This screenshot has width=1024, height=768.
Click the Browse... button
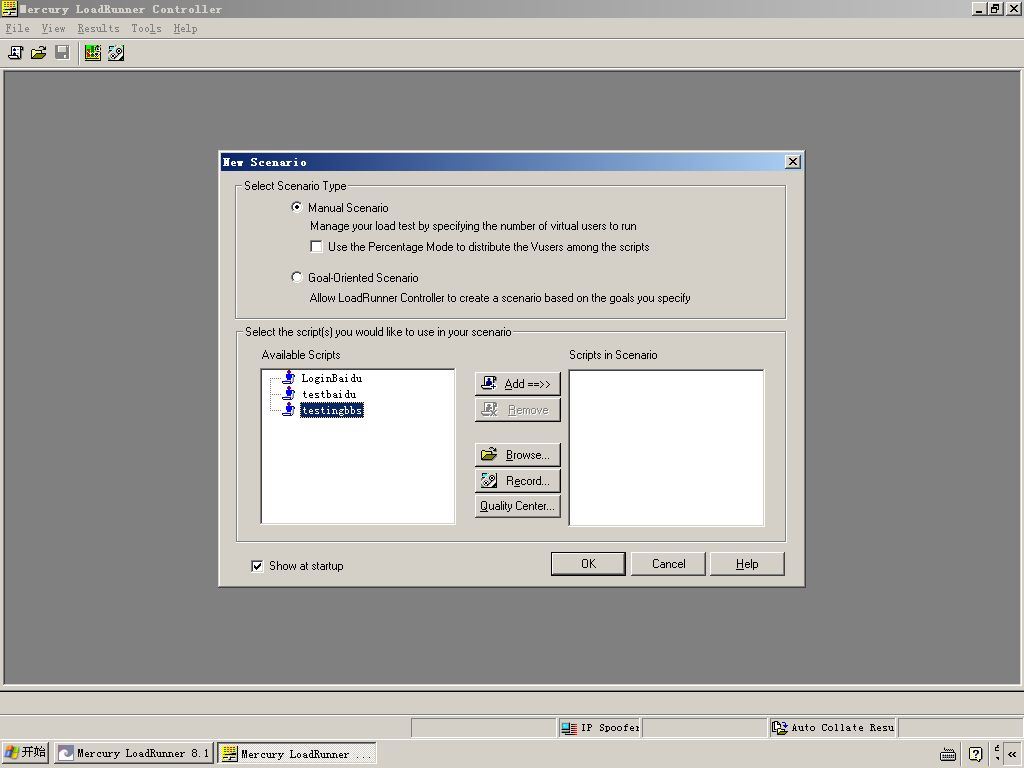(517, 455)
